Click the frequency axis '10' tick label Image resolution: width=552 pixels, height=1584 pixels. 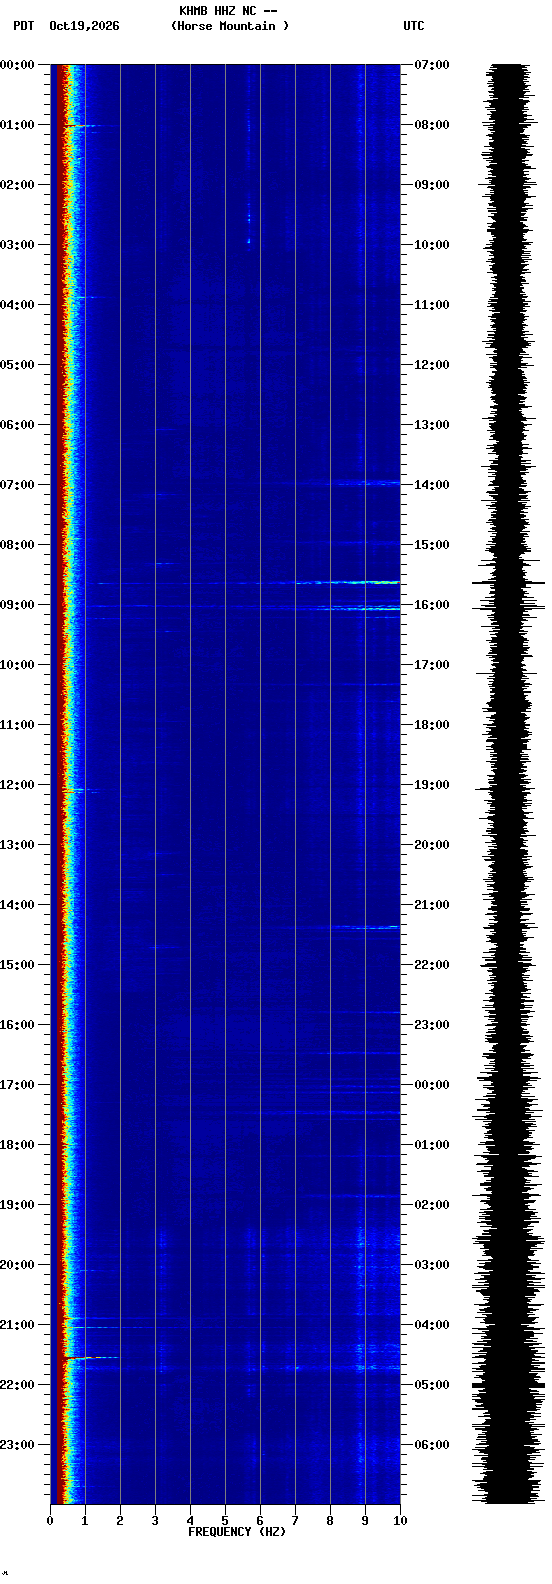[400, 1521]
